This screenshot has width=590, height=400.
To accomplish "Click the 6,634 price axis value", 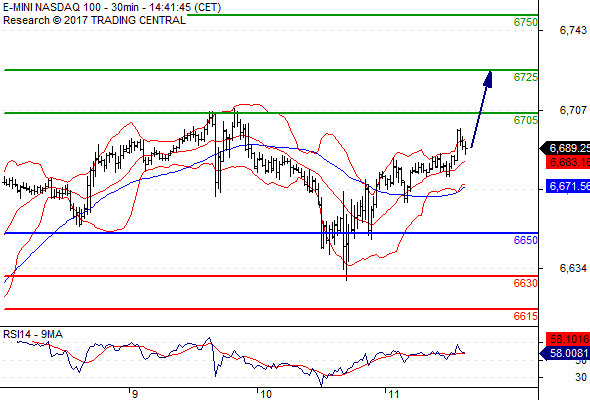I will tap(573, 268).
